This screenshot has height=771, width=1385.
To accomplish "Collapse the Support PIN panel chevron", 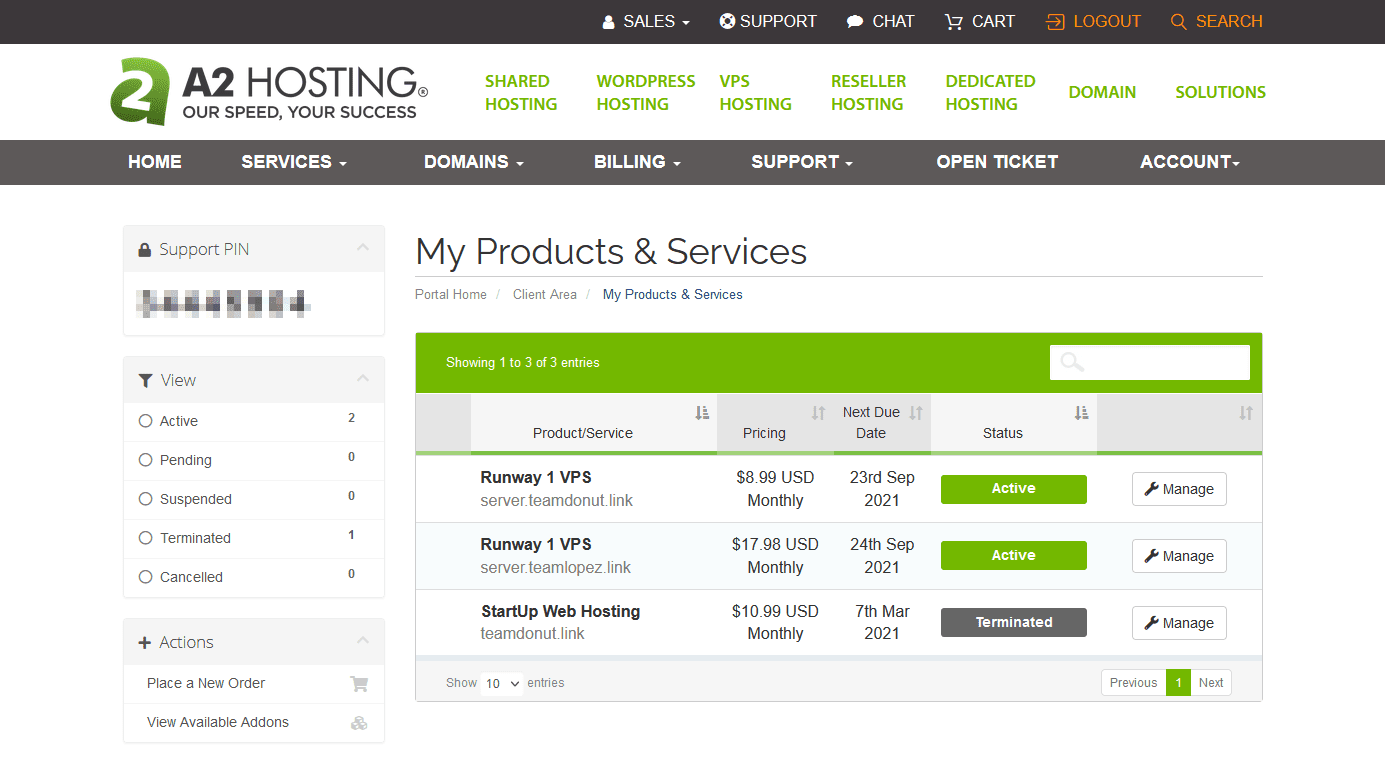I will pos(362,248).
